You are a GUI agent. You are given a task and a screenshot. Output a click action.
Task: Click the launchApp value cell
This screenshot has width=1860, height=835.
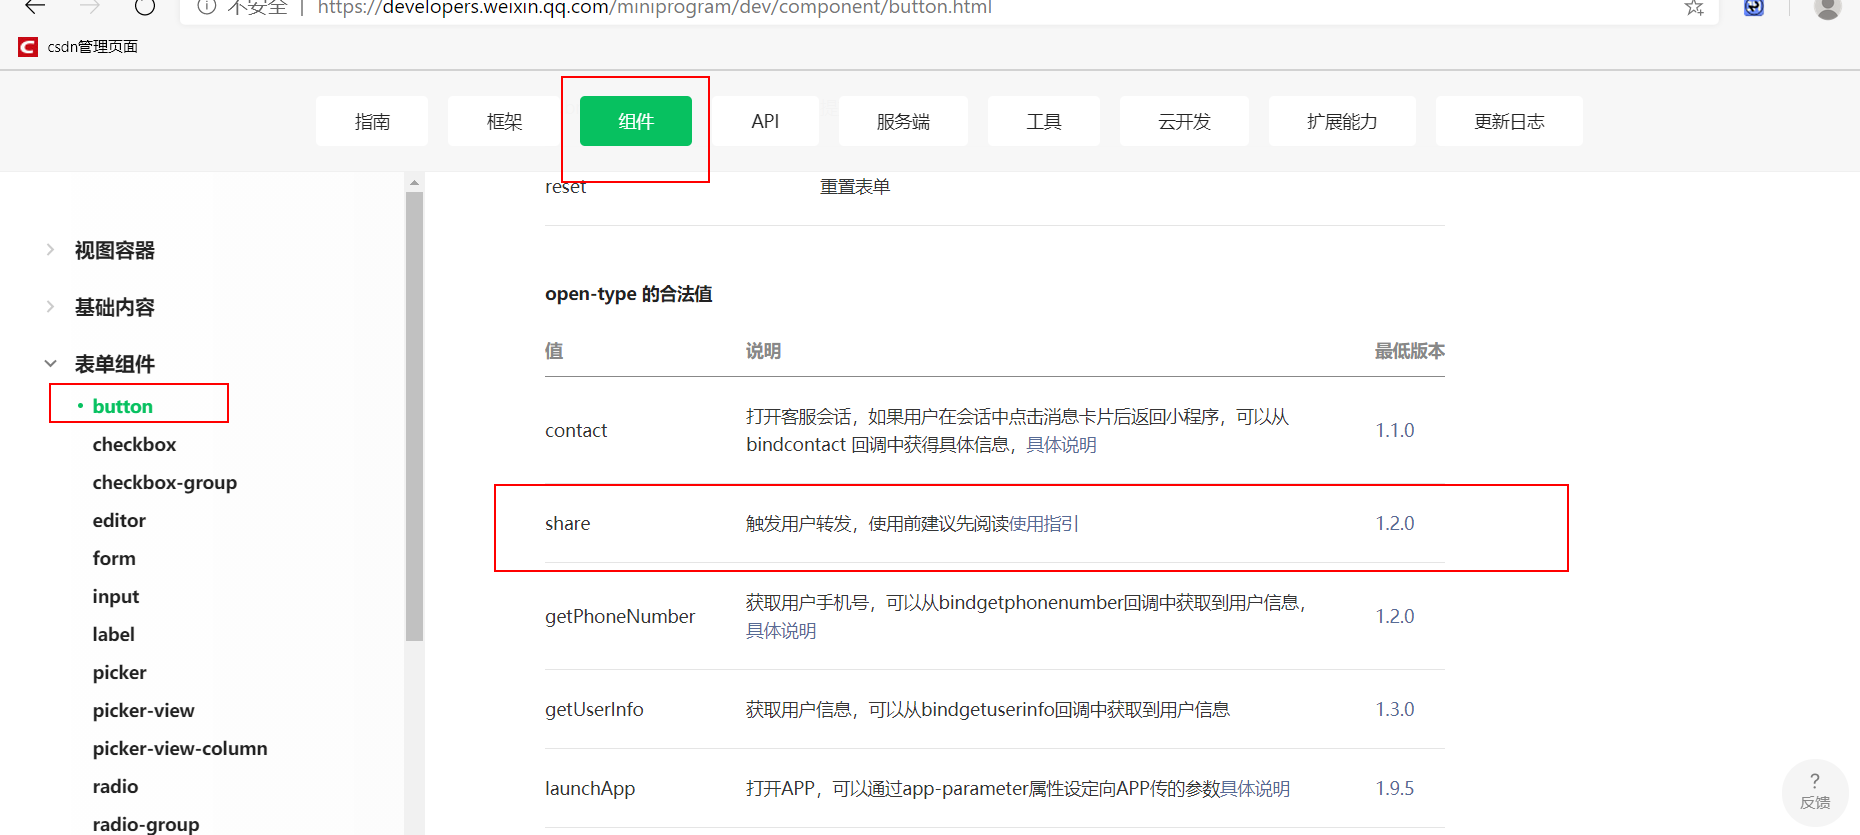pyautogui.click(x=590, y=788)
